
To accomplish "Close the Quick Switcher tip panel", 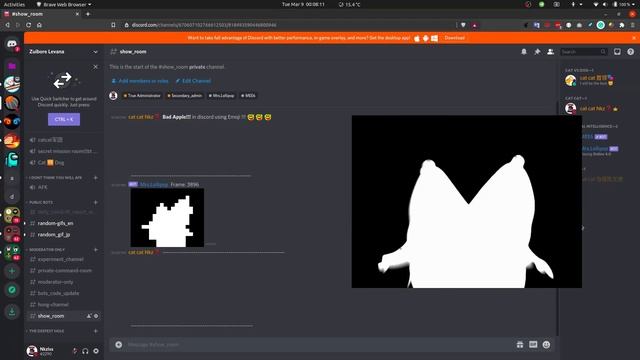I will click(x=96, y=67).
